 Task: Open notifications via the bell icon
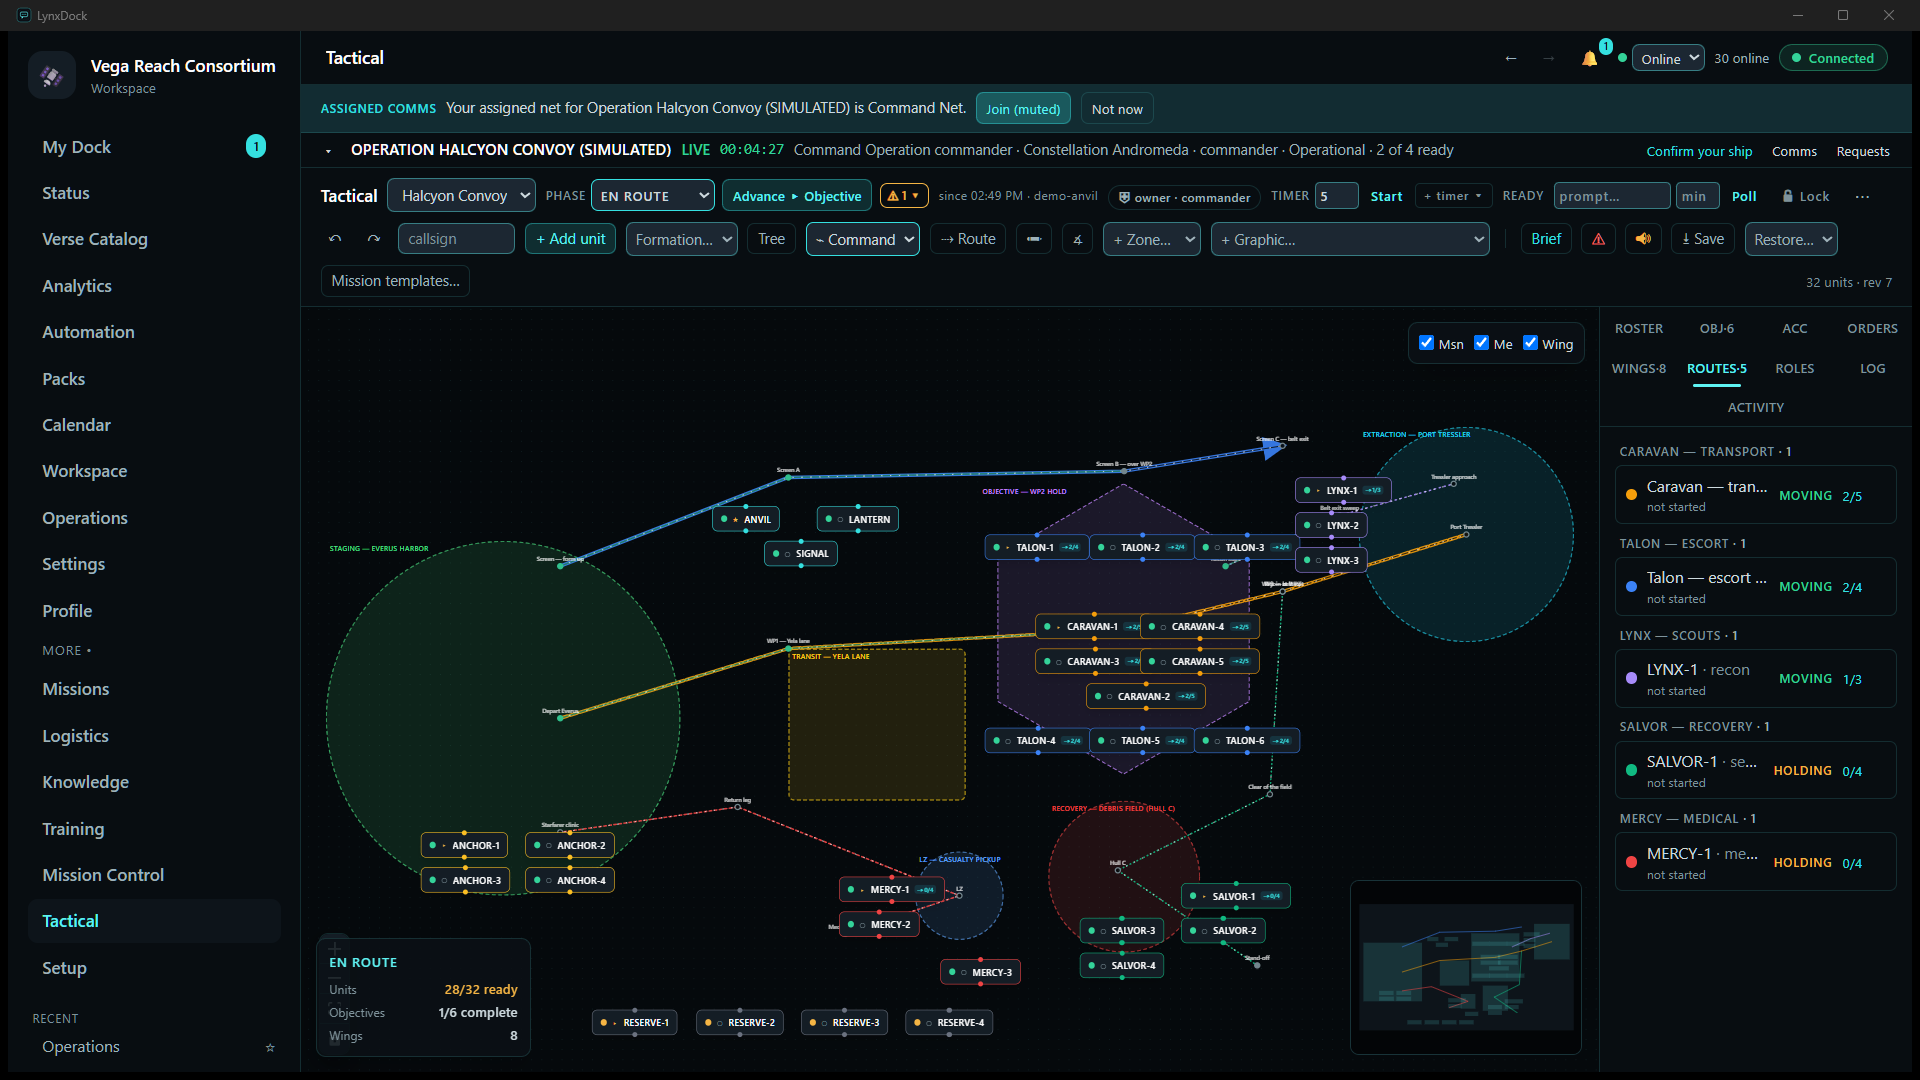click(1589, 58)
